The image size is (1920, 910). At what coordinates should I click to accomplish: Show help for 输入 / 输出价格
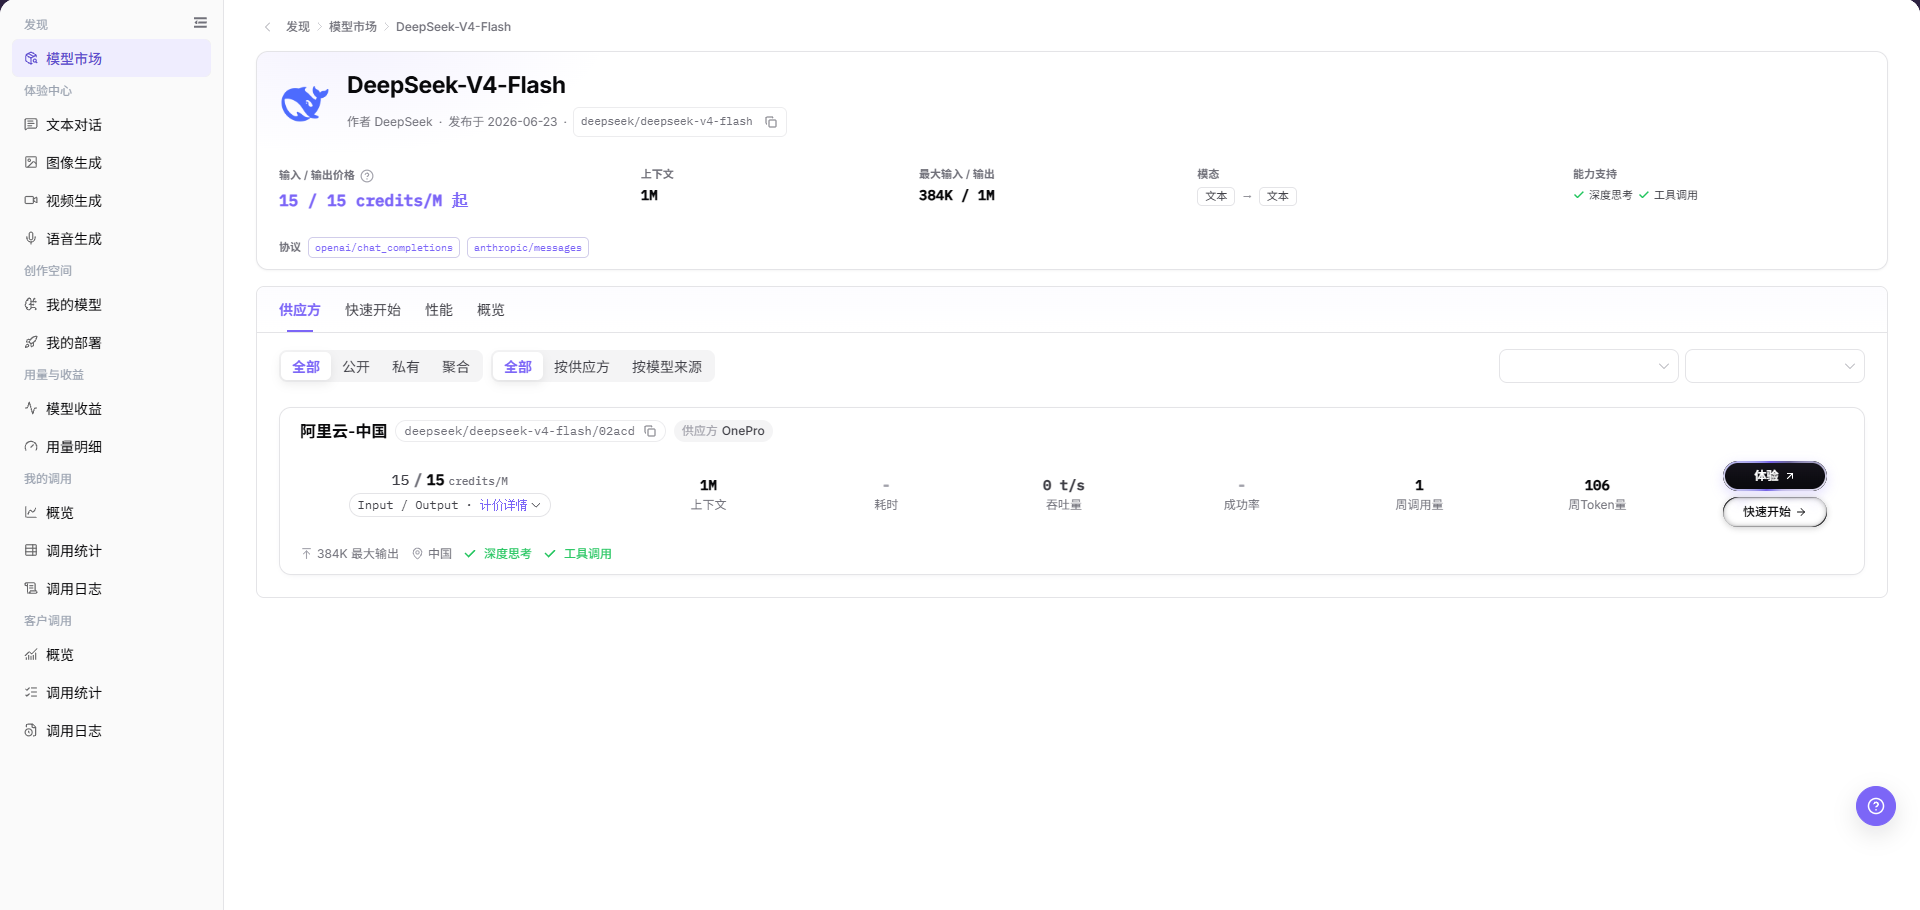[367, 176]
